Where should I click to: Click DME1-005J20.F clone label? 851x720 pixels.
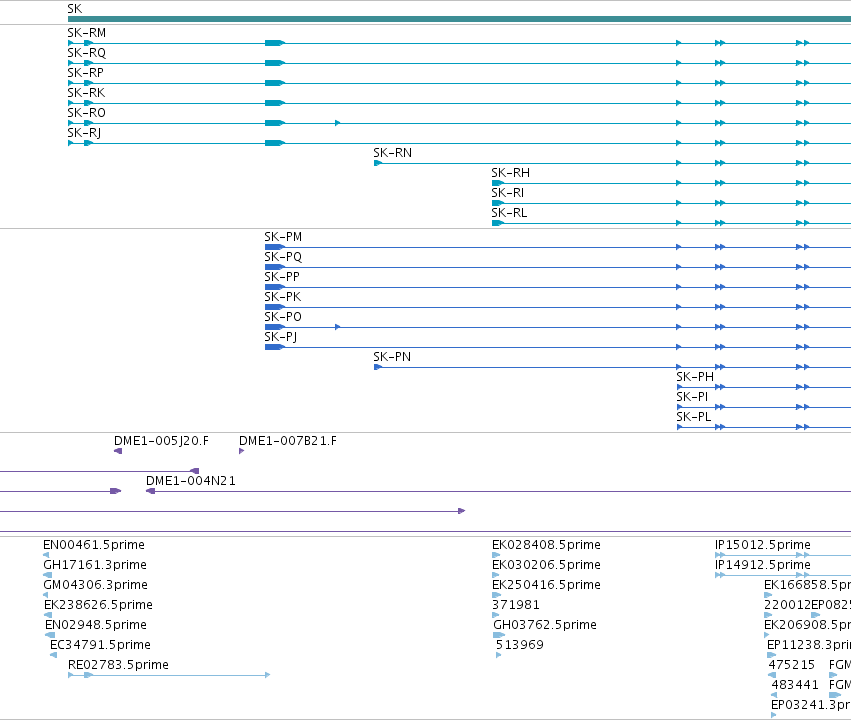tap(161, 441)
